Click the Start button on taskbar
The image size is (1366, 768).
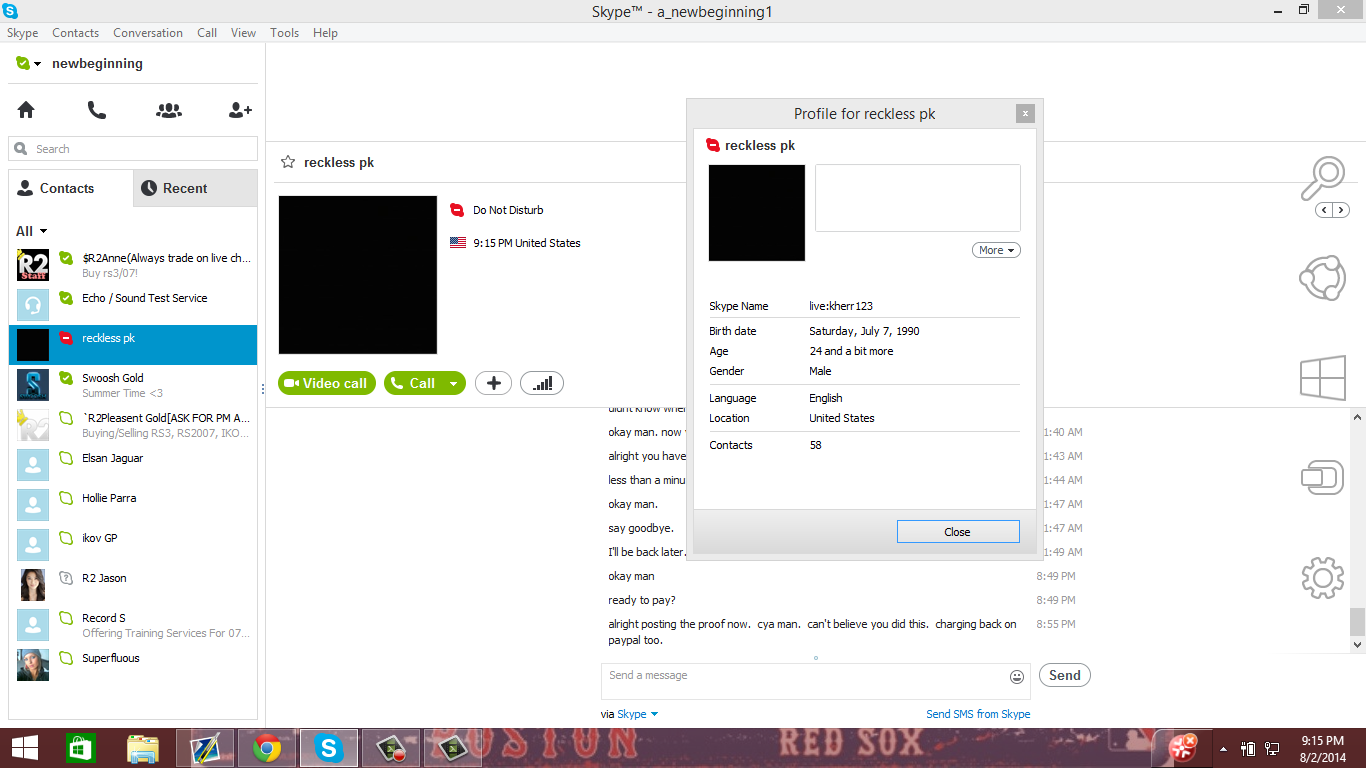25,748
